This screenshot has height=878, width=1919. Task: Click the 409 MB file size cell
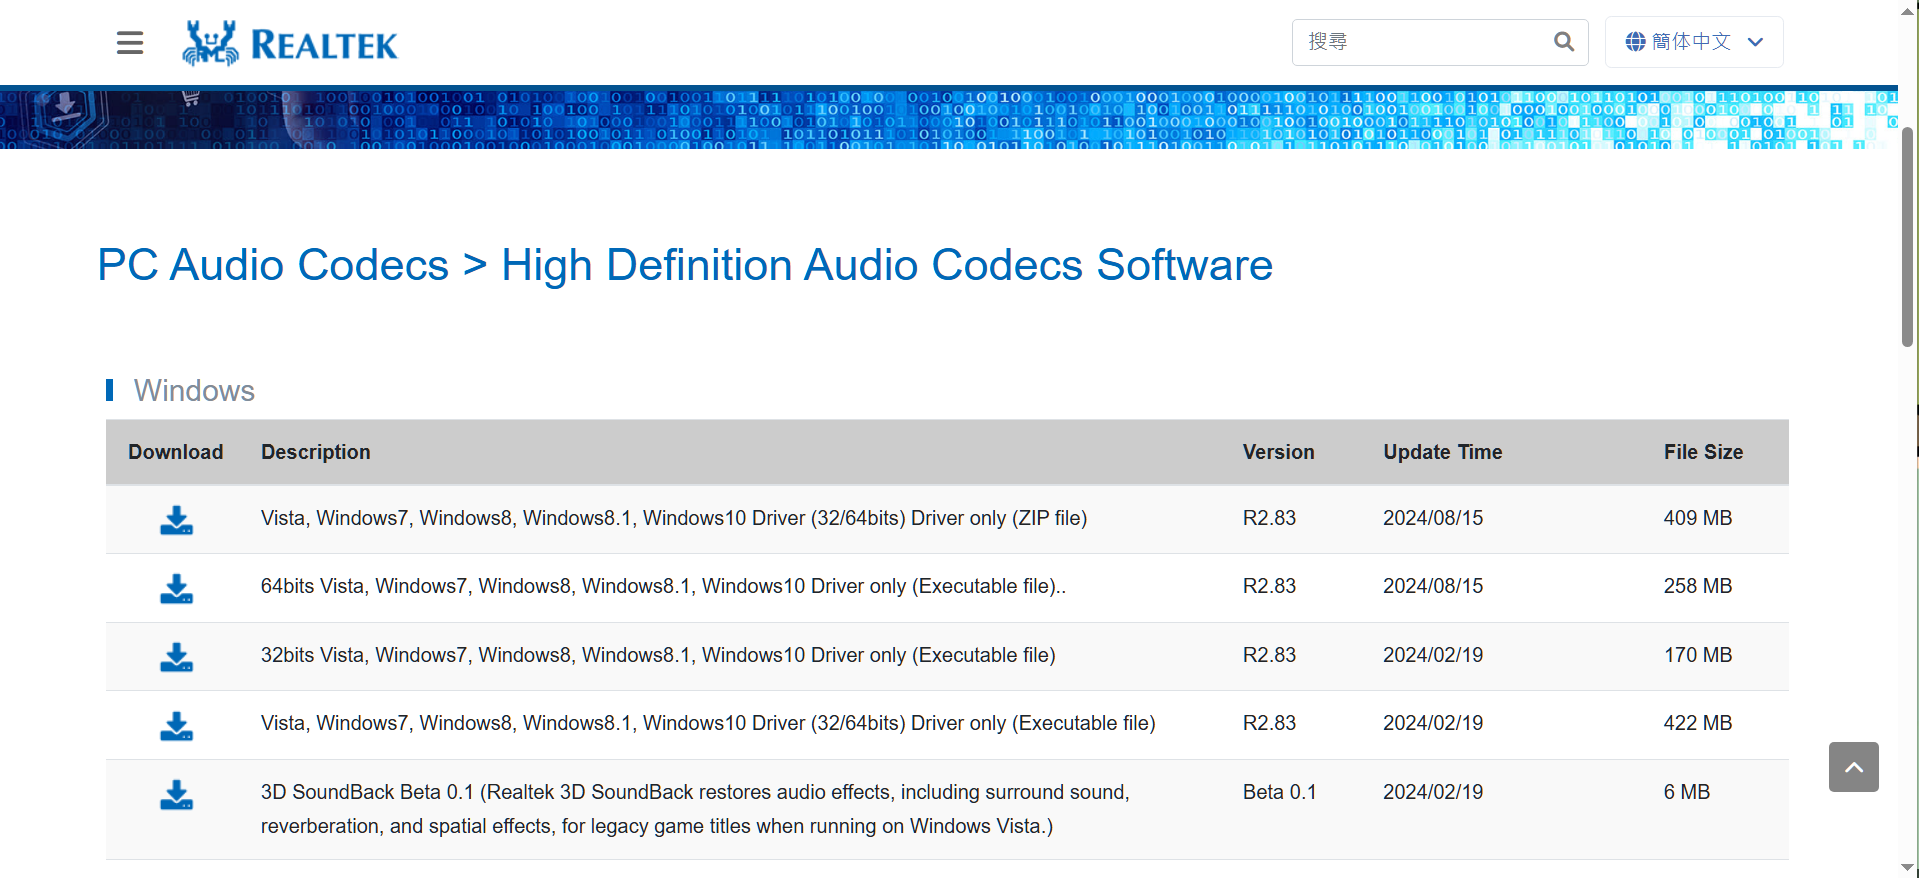click(x=1697, y=518)
